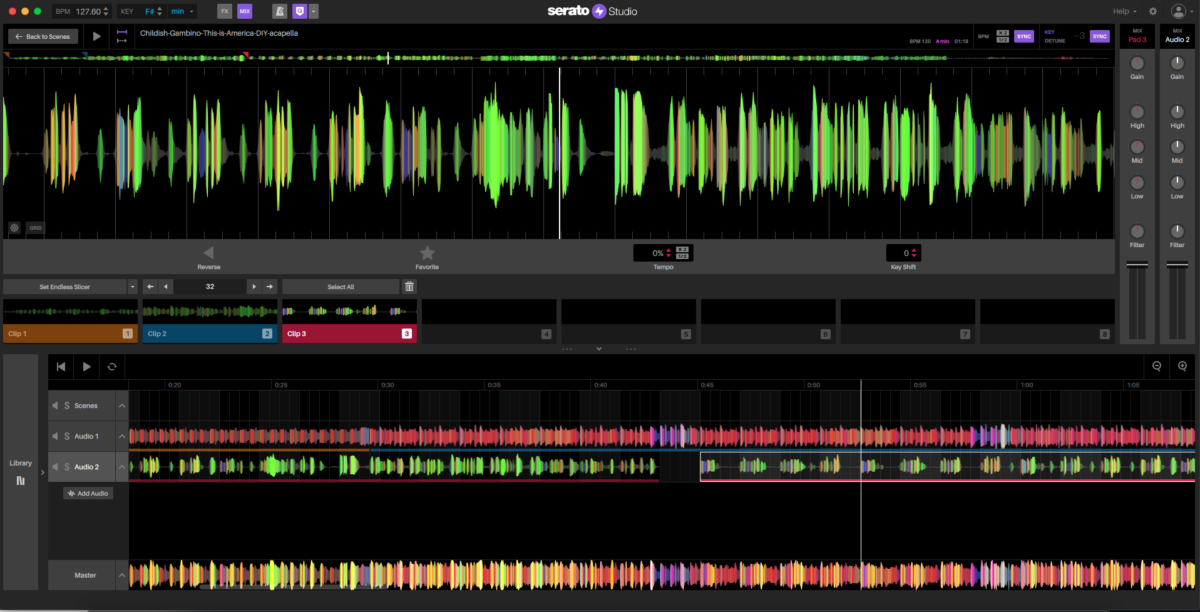The height and width of the screenshot is (612, 1200).
Task: Select the Audio 2 mix tab
Action: pos(1177,35)
